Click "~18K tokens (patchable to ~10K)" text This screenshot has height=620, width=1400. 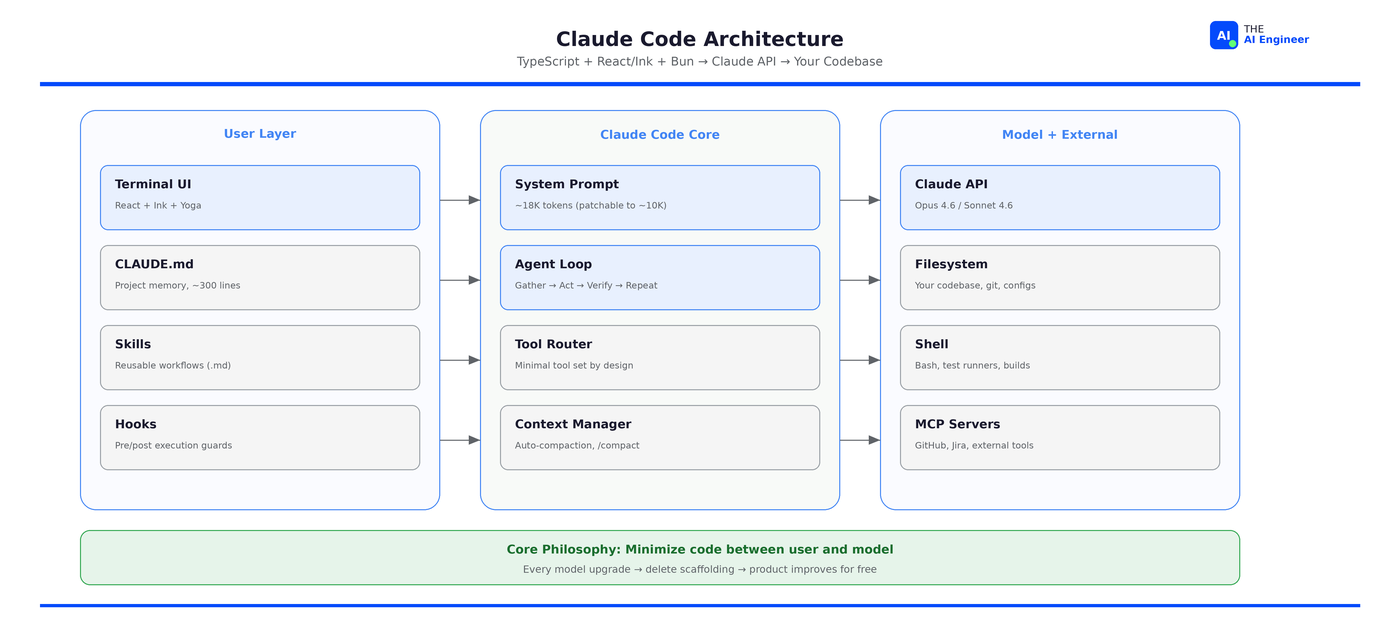[x=591, y=206]
